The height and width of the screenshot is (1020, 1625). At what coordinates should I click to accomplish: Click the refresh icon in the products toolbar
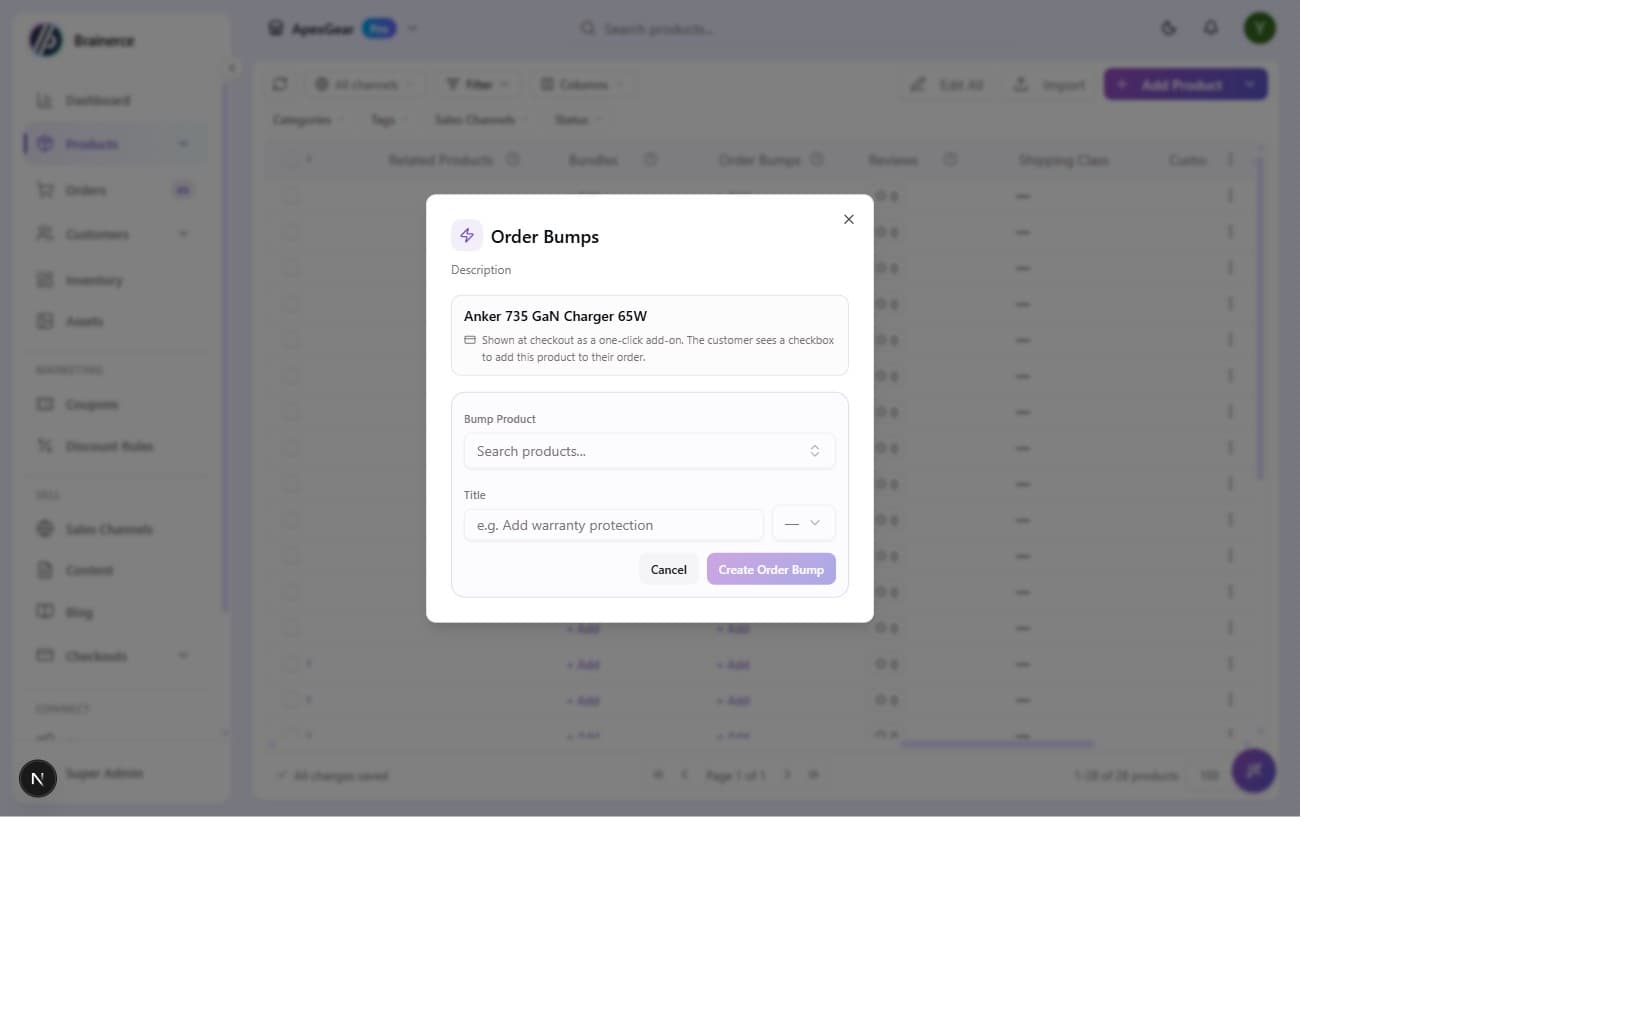[x=280, y=84]
